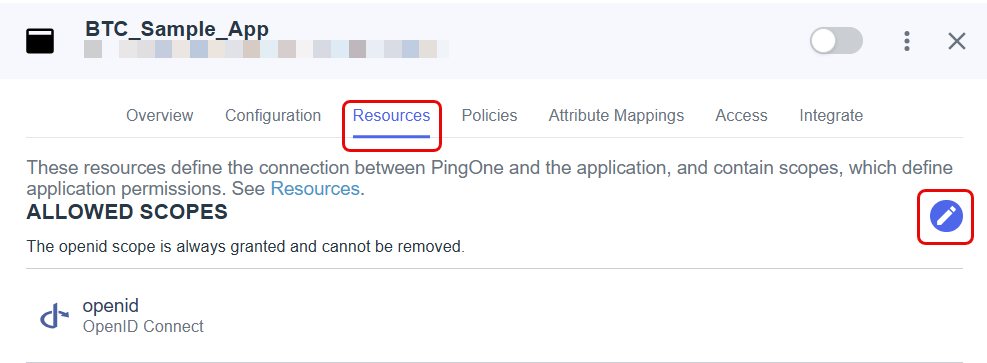987x363 pixels.
Task: Close the BTC_Sample_App details panel
Action: coord(957,42)
